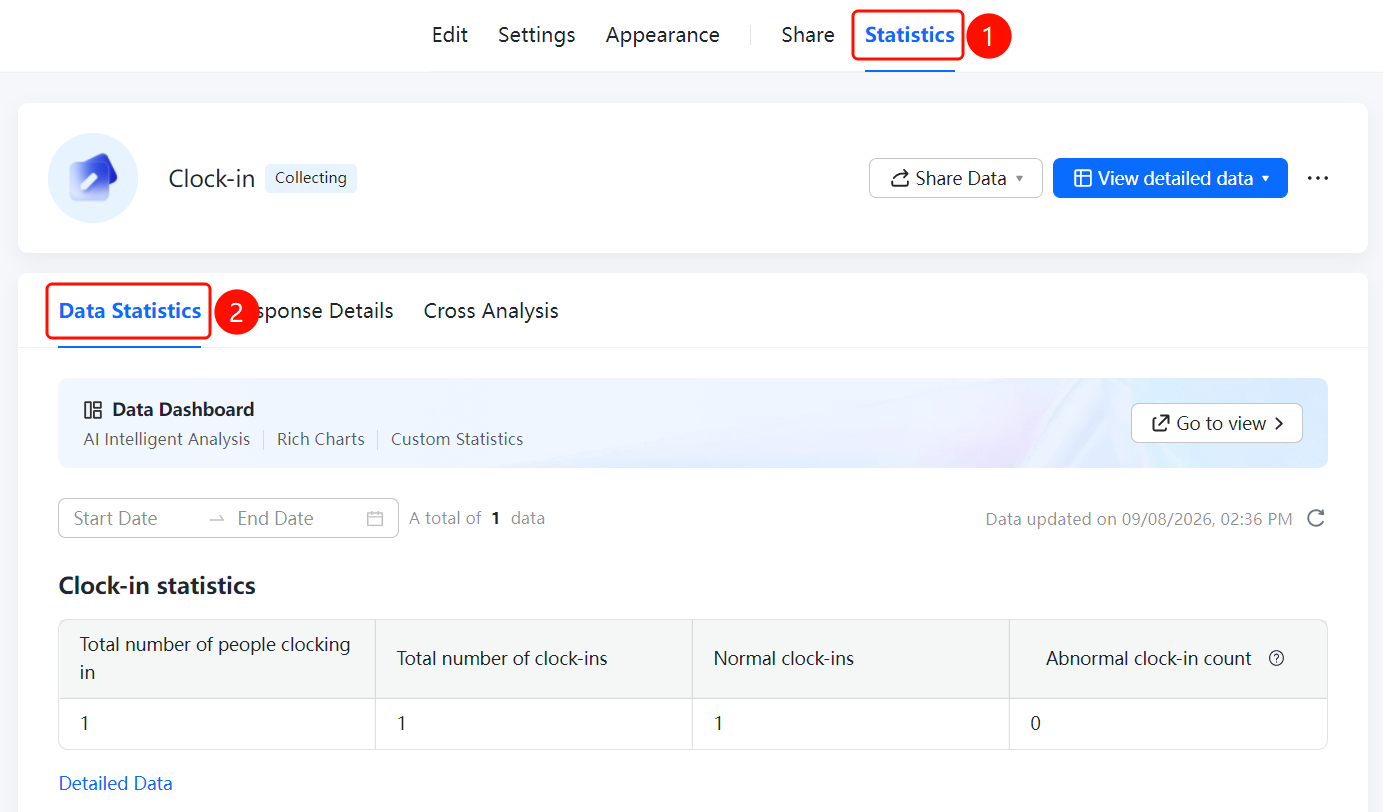The height and width of the screenshot is (812, 1383).
Task: Open the Appearance tab
Action: pos(663,35)
